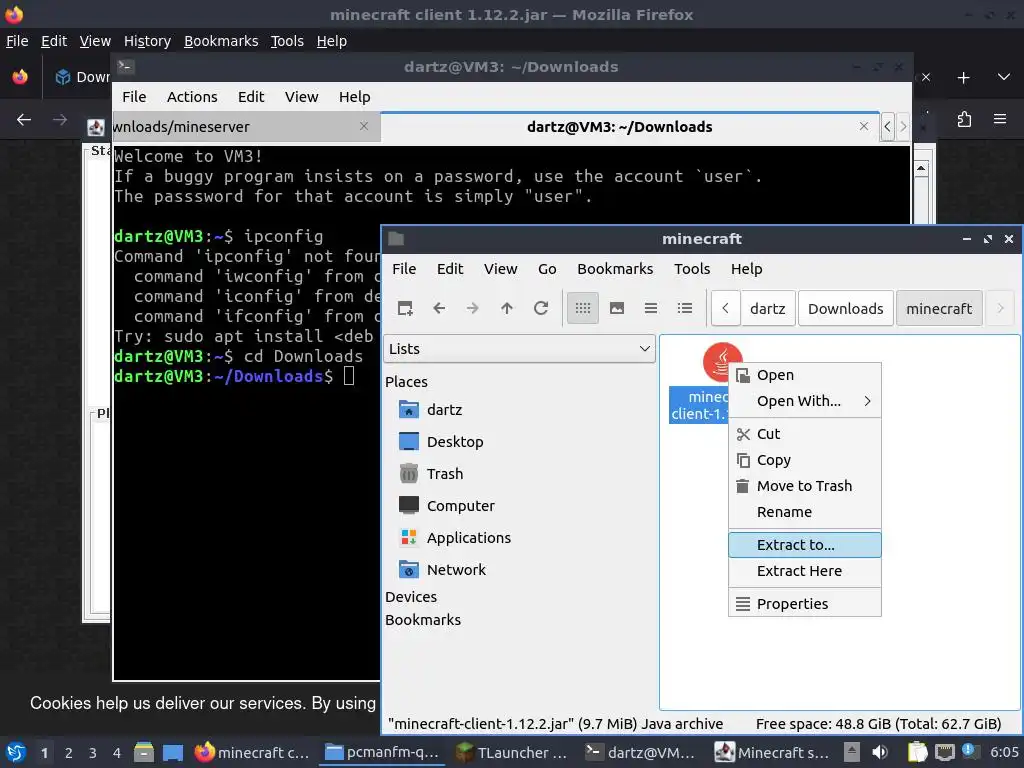Go back in Firefox
The image size is (1024, 768).
click(24, 120)
